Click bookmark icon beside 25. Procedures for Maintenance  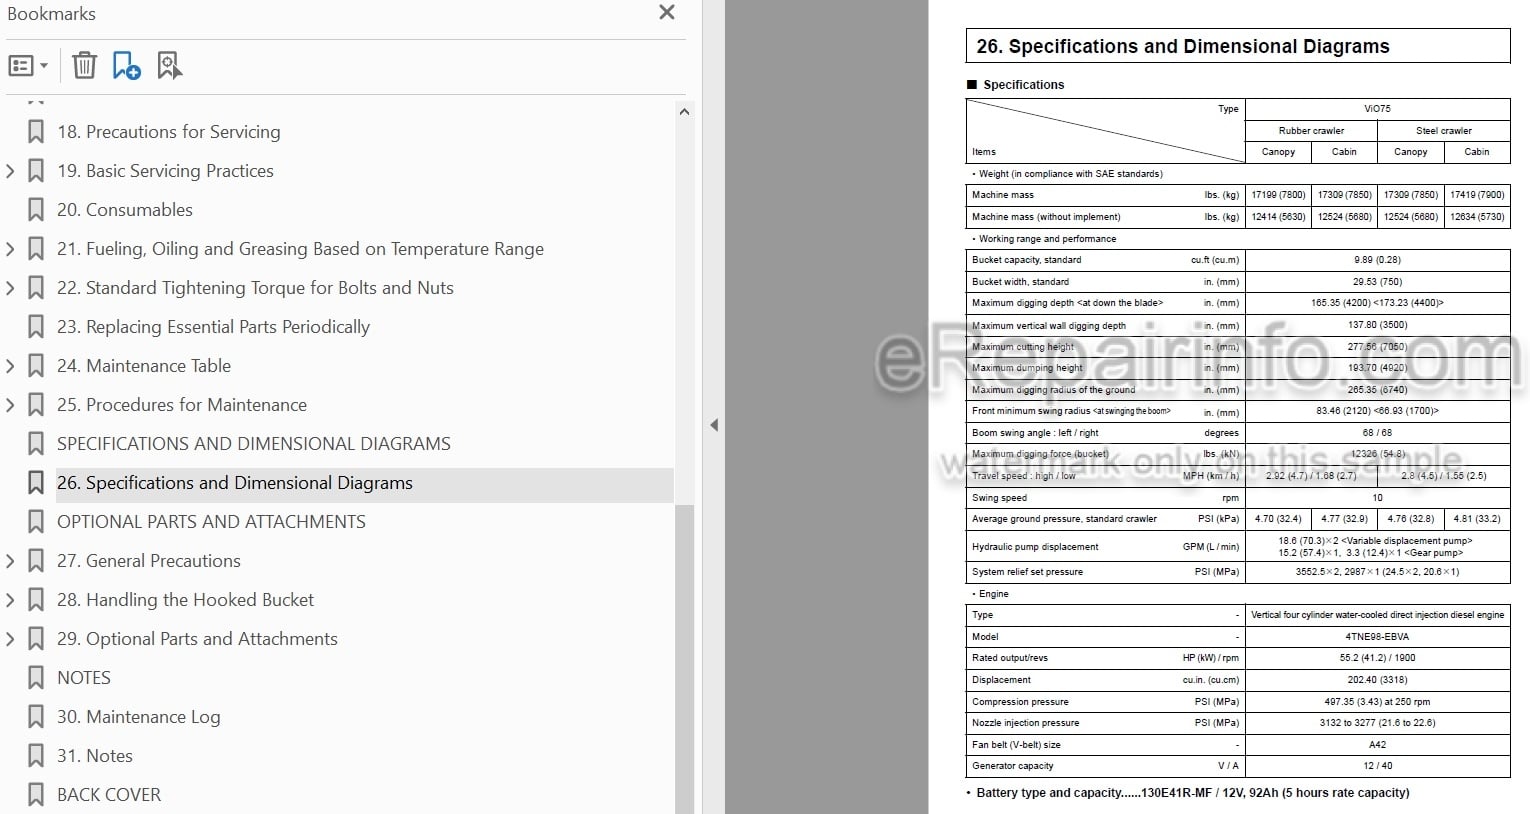[36, 405]
